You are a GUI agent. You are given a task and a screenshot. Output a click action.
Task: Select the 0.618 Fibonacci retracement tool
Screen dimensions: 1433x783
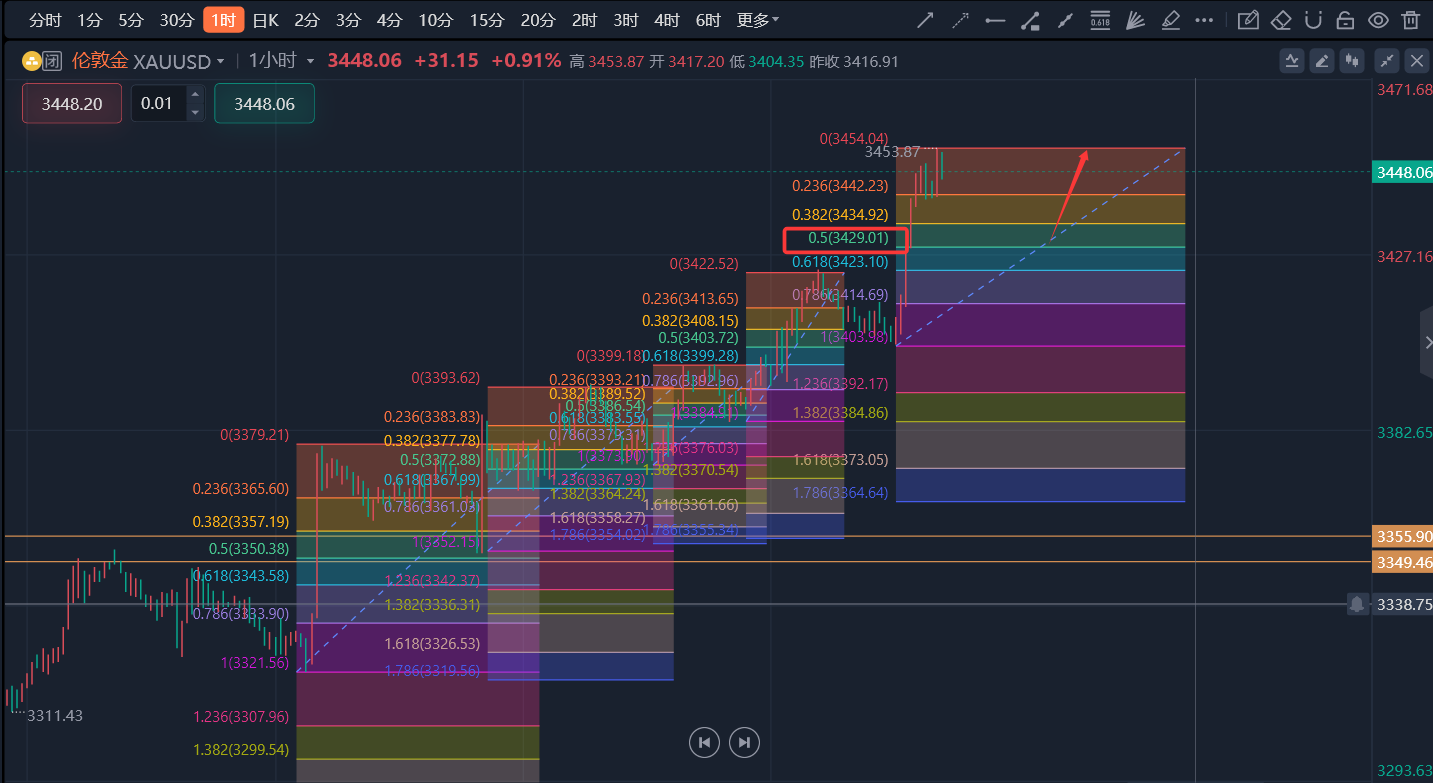tap(1100, 20)
